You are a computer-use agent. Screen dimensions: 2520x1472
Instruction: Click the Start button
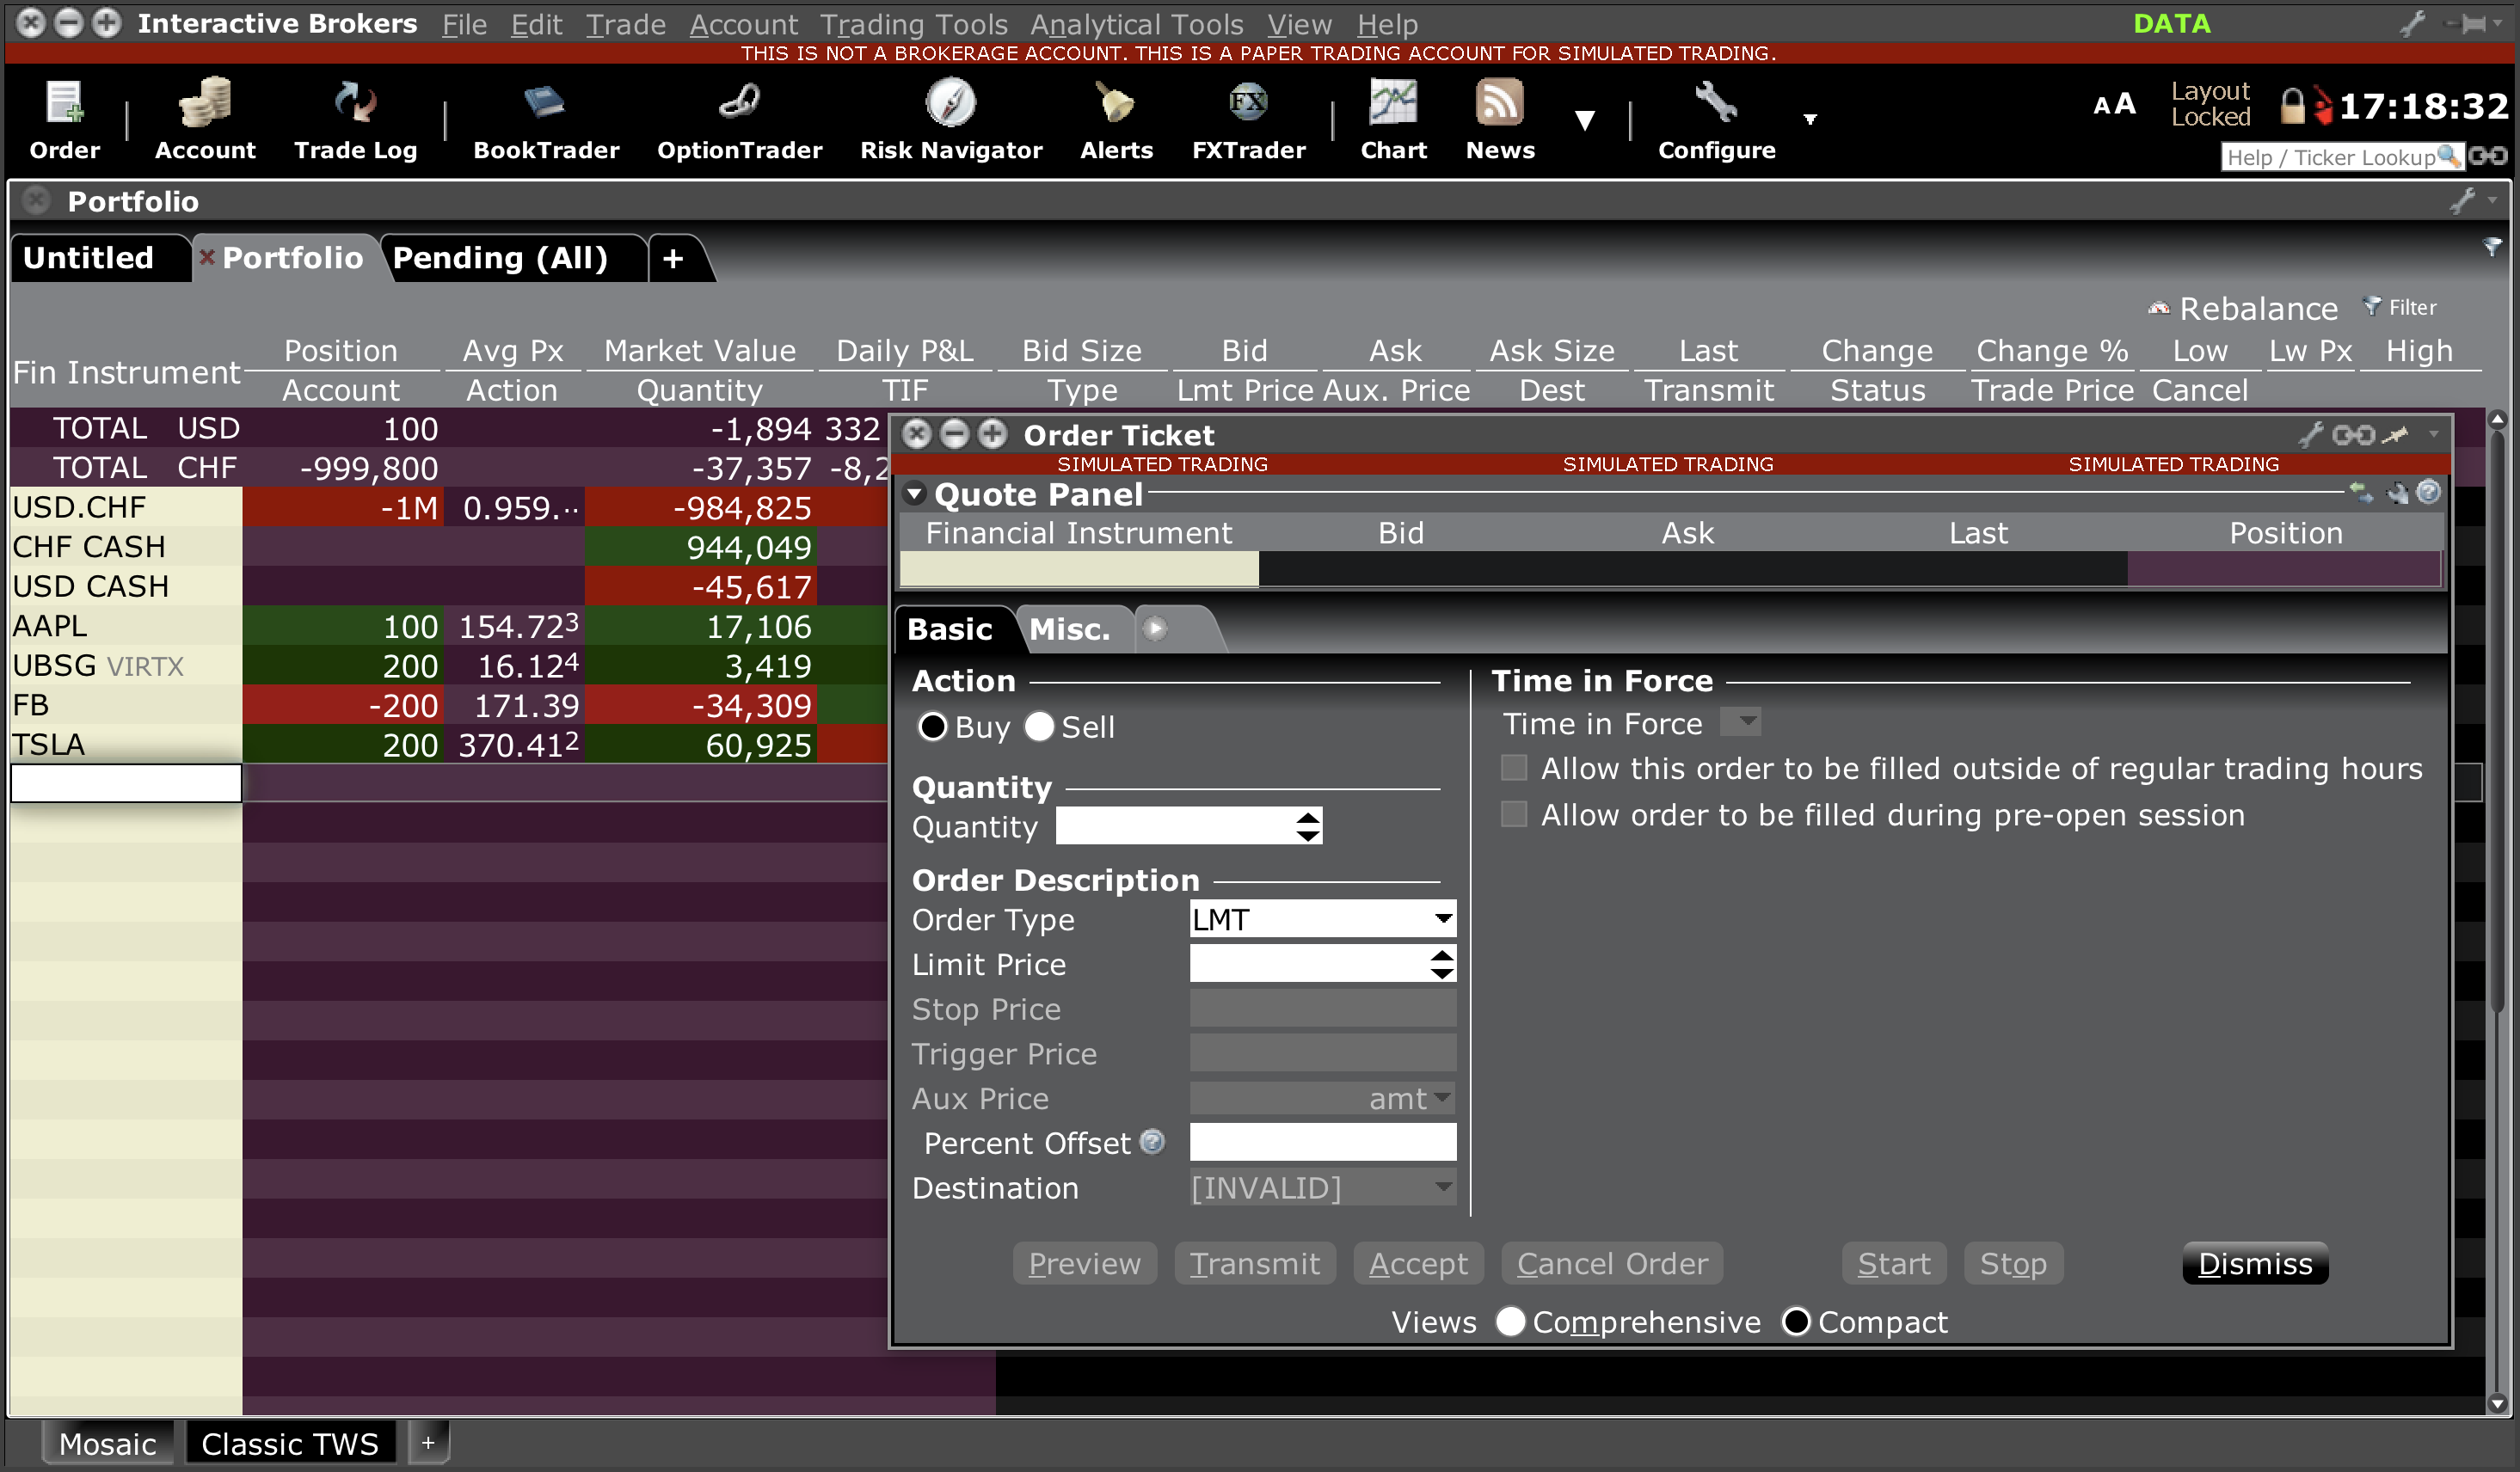pos(1894,1263)
